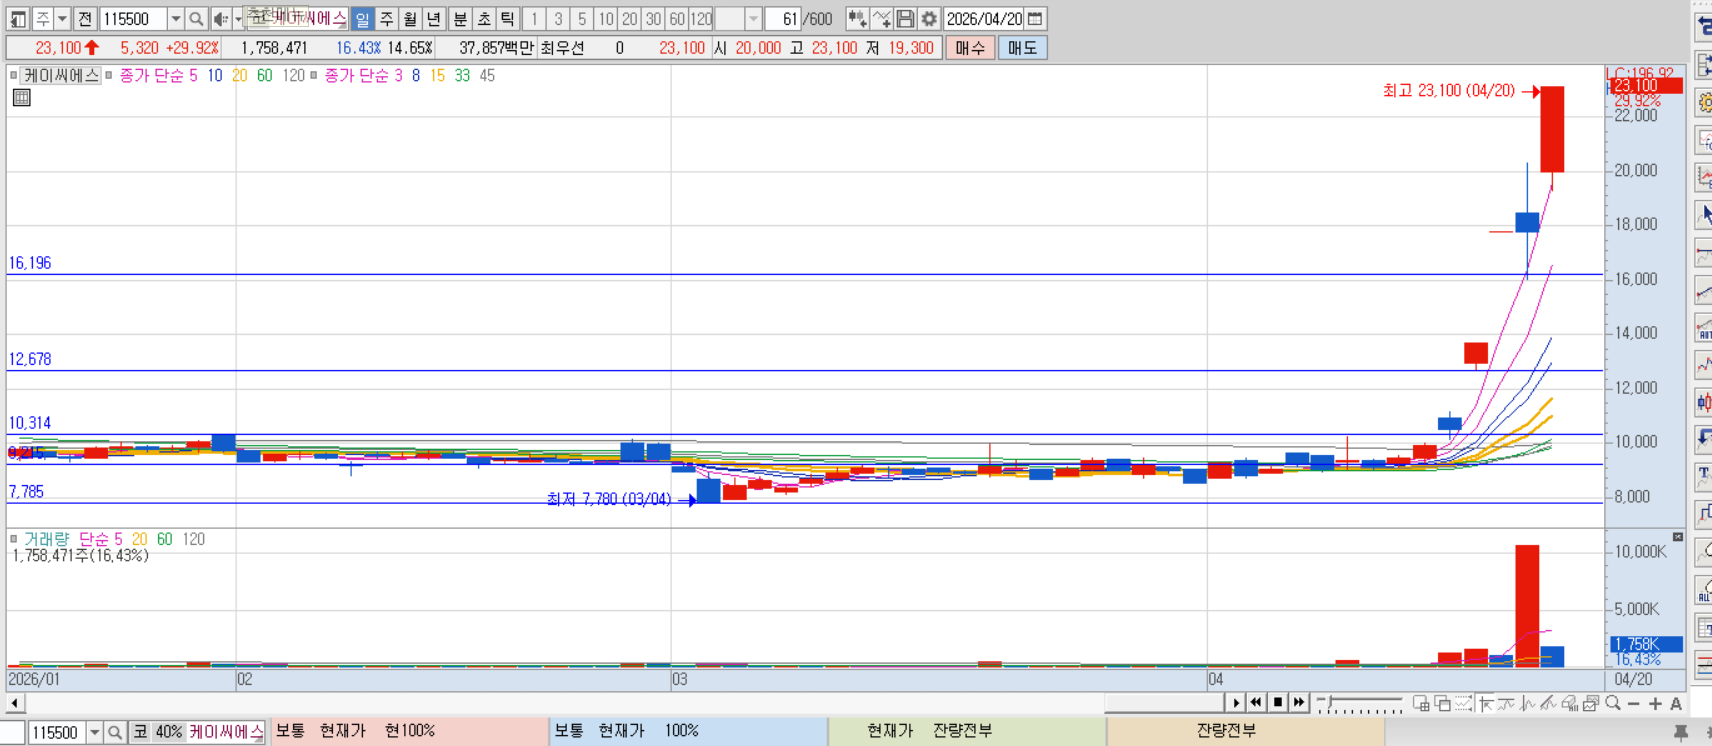Zoom out the chart with the minus icon
The height and width of the screenshot is (746, 1712).
pos(1633,704)
